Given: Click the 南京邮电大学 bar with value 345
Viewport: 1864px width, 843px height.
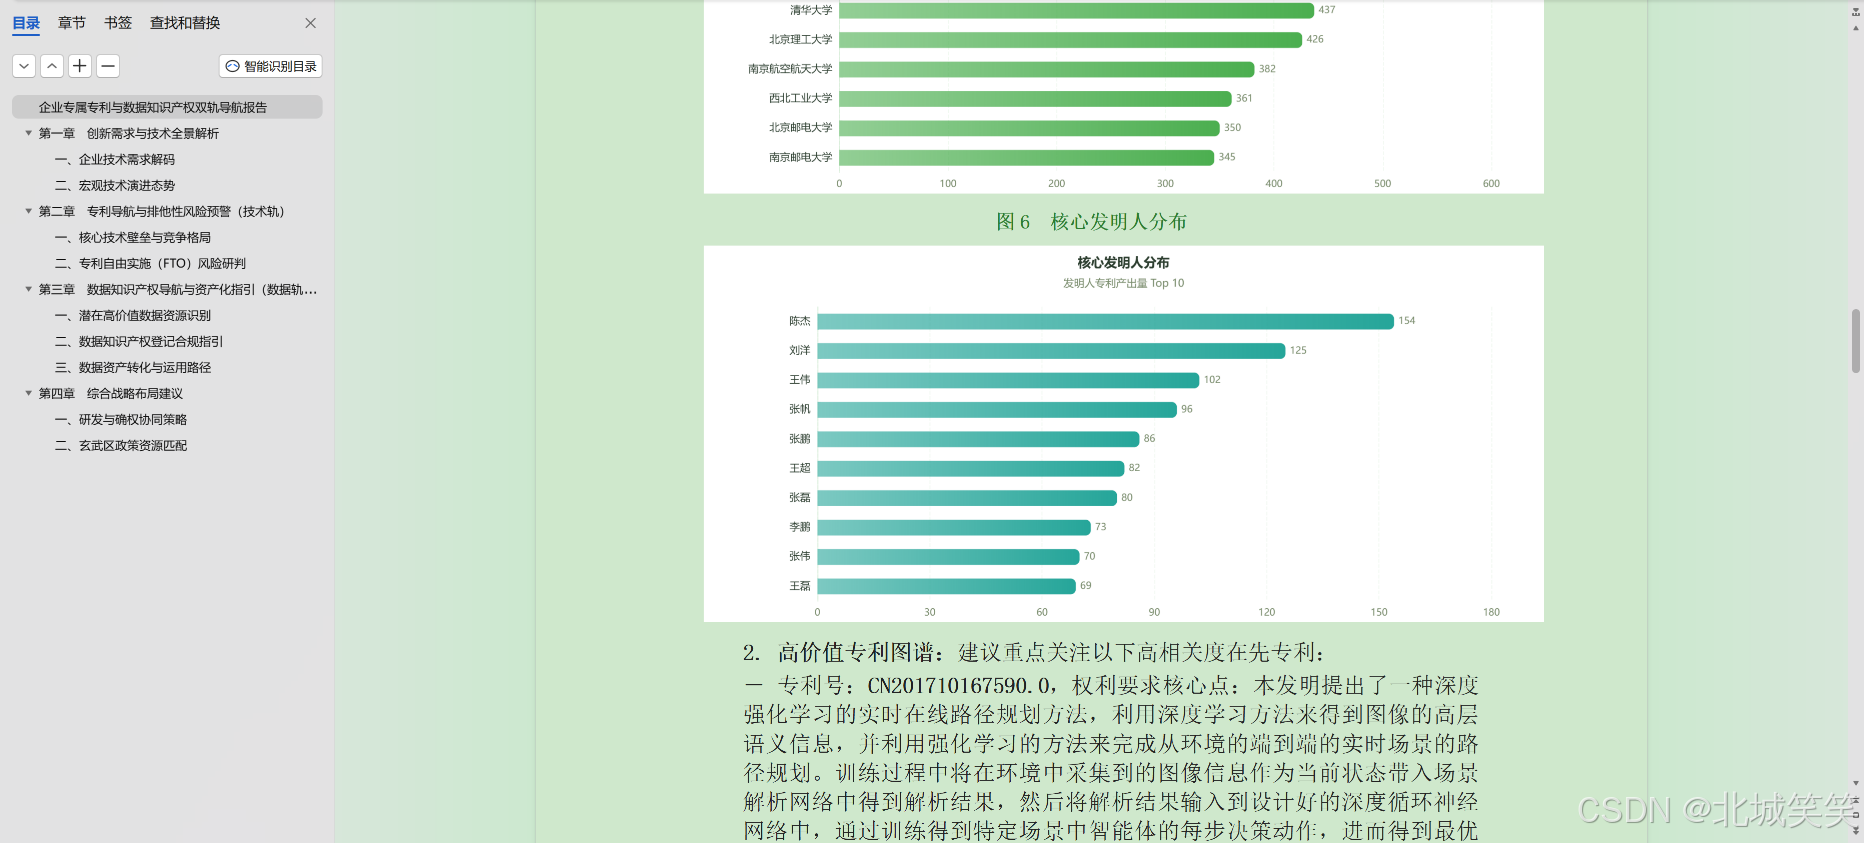Looking at the screenshot, I should pyautogui.click(x=1026, y=157).
